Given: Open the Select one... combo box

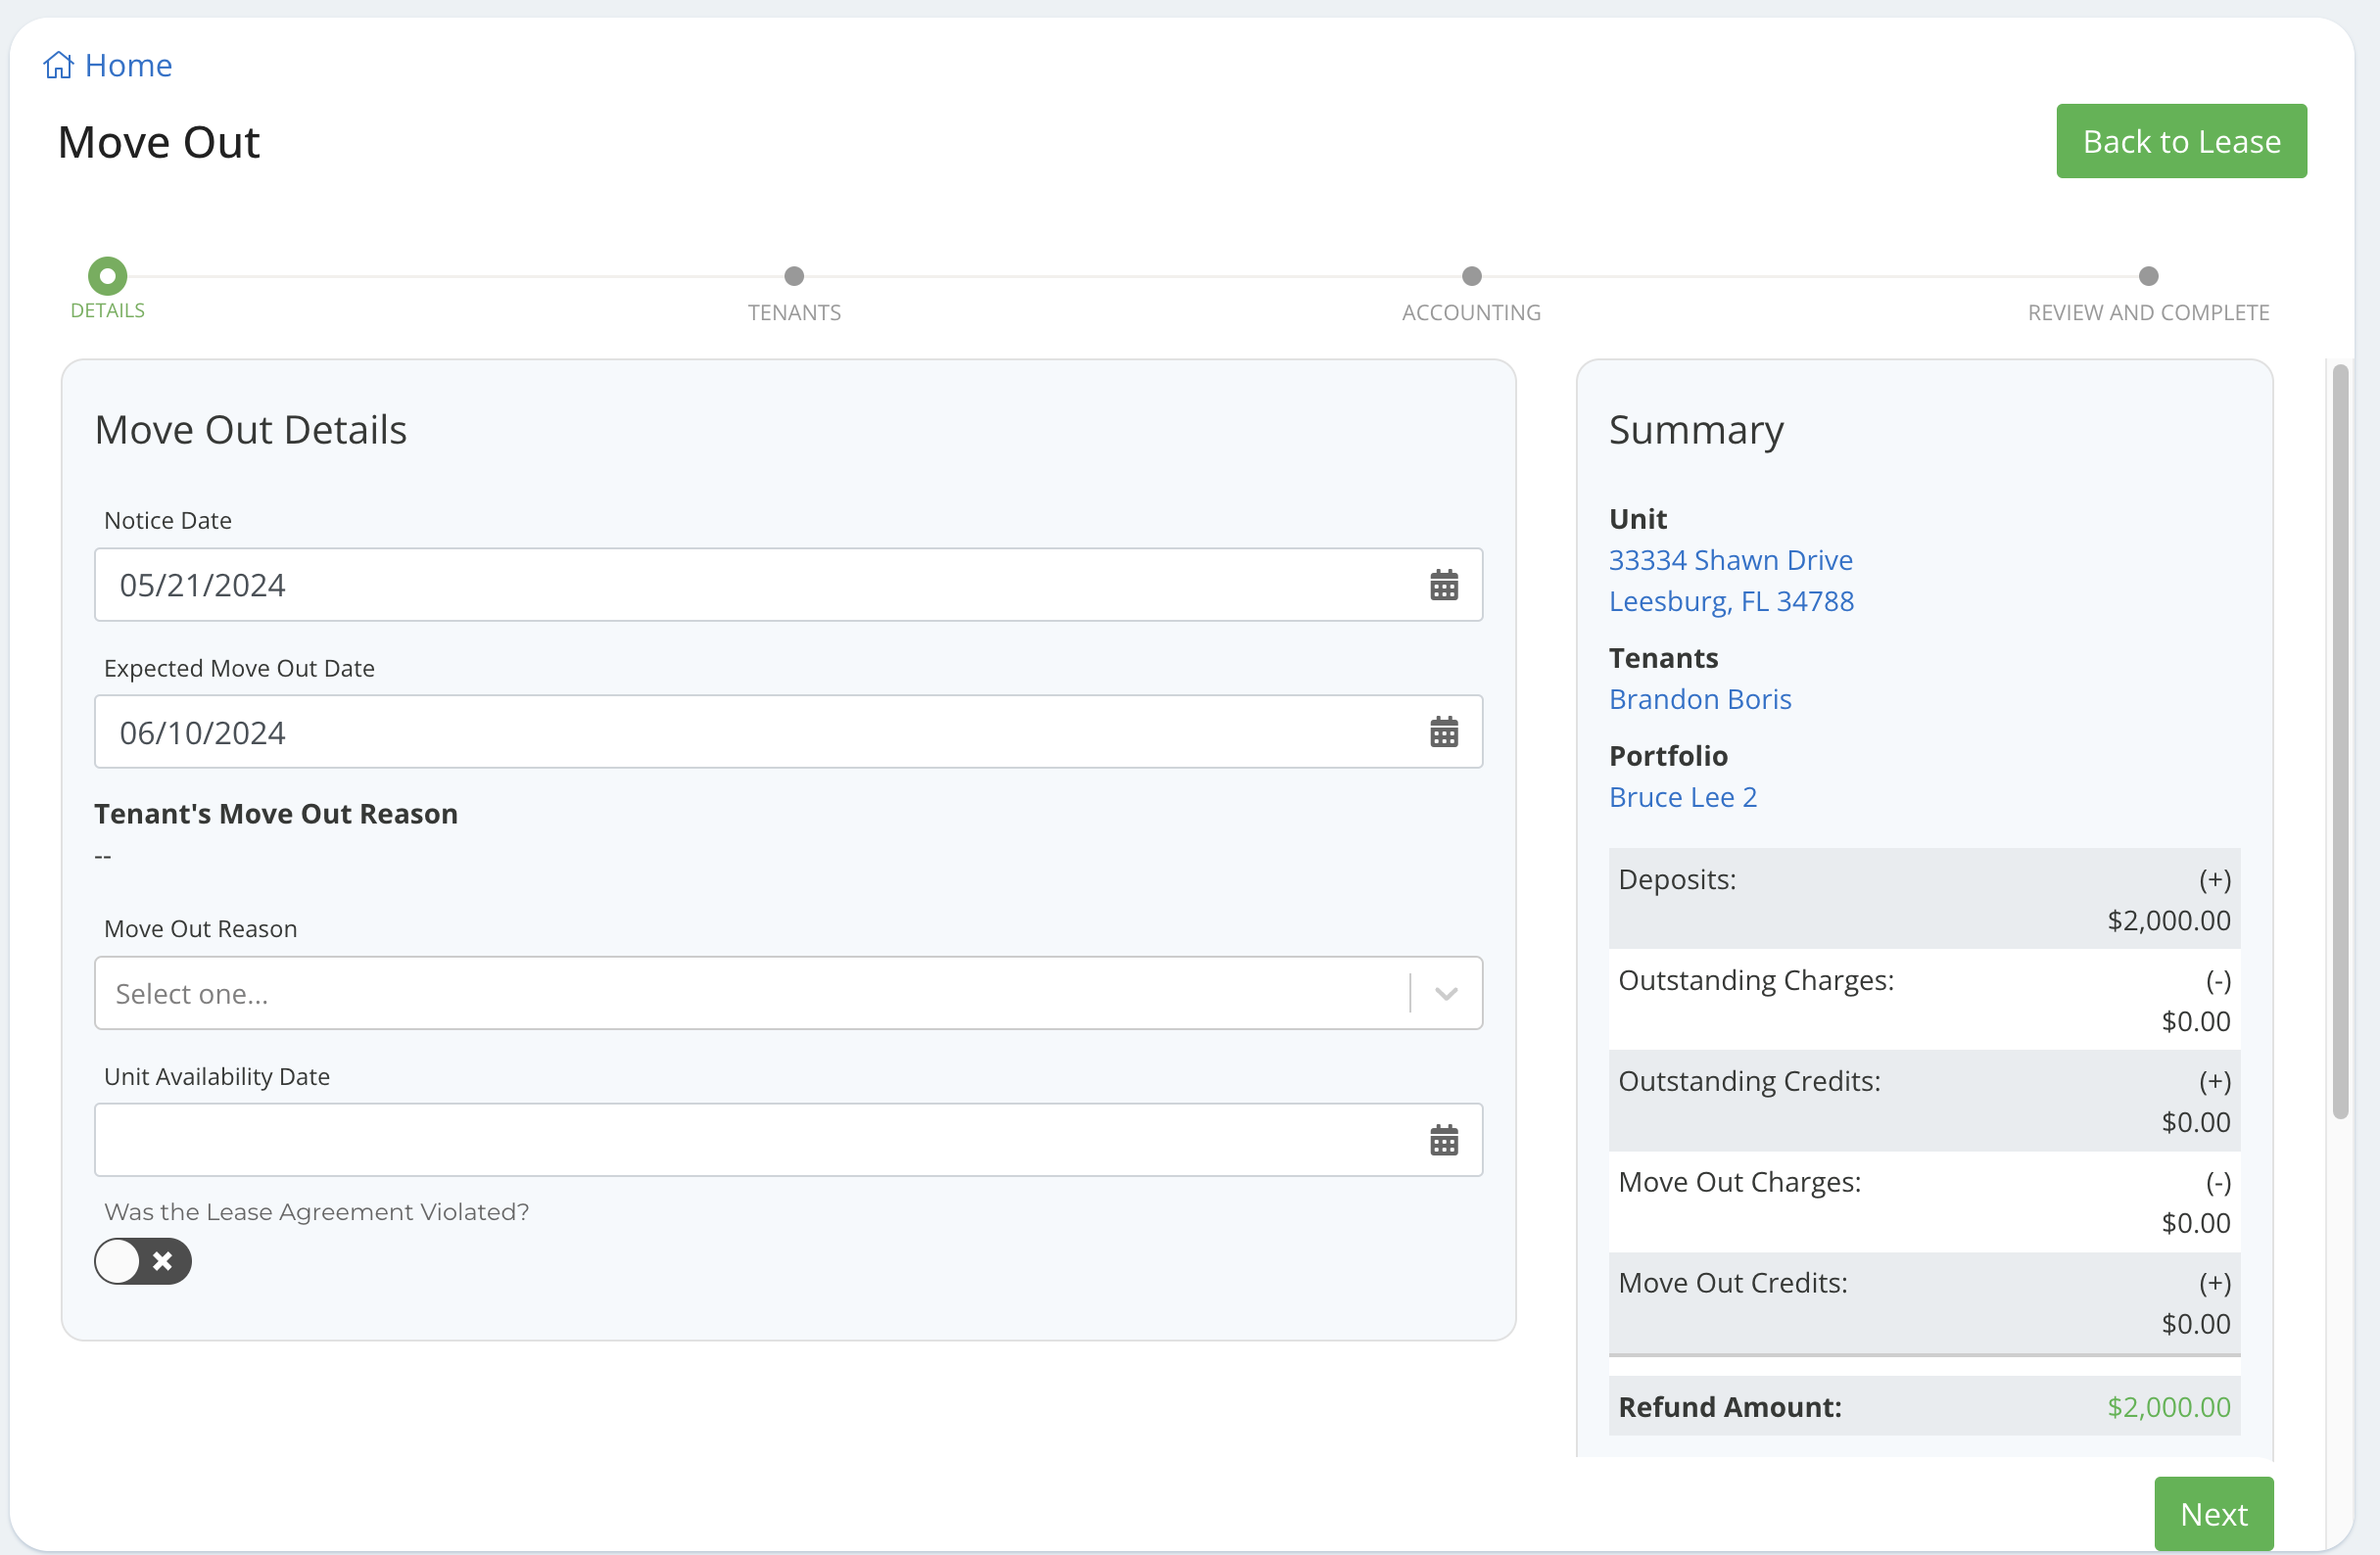Looking at the screenshot, I should [750, 993].
